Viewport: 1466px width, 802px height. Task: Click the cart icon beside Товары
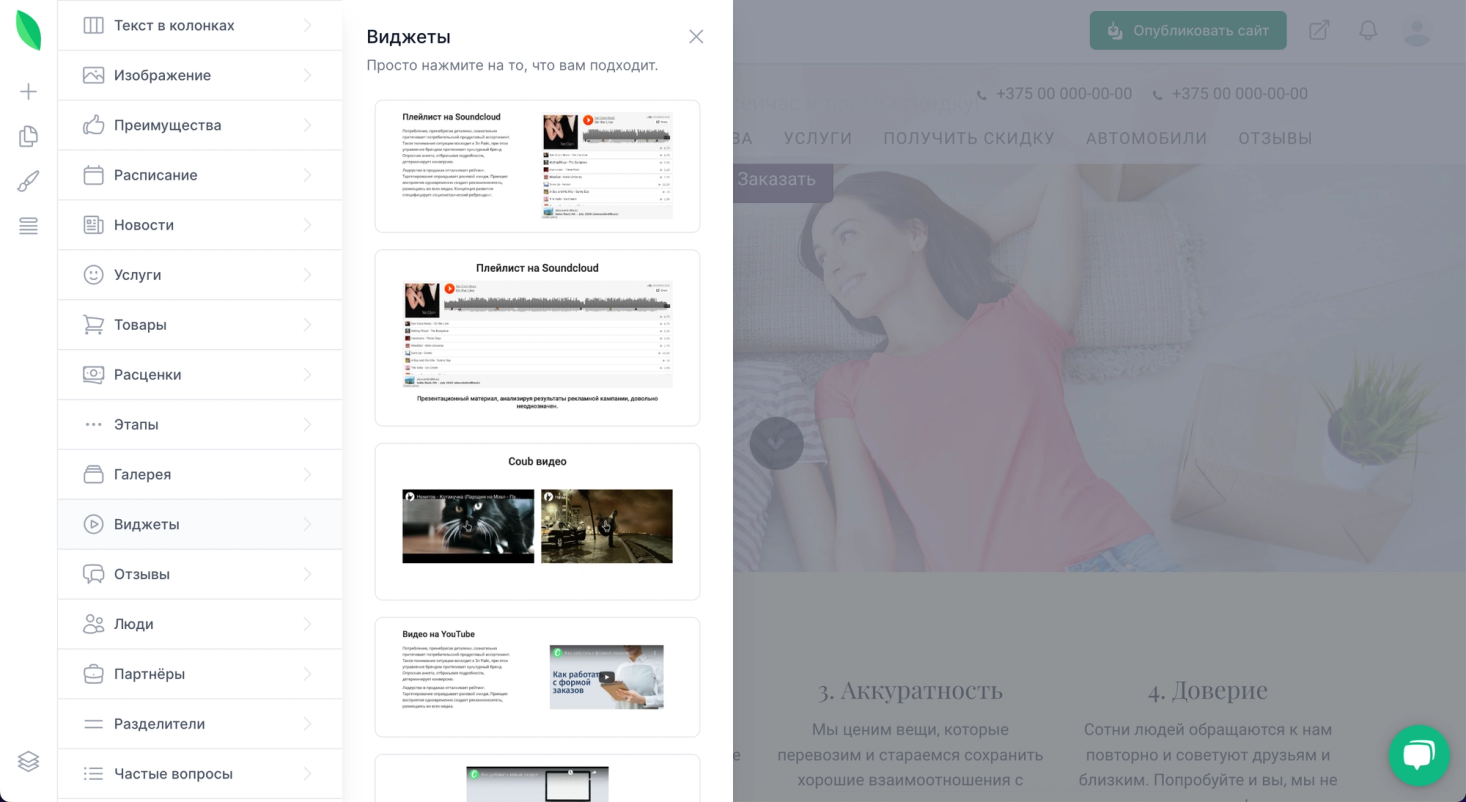pyautogui.click(x=93, y=325)
